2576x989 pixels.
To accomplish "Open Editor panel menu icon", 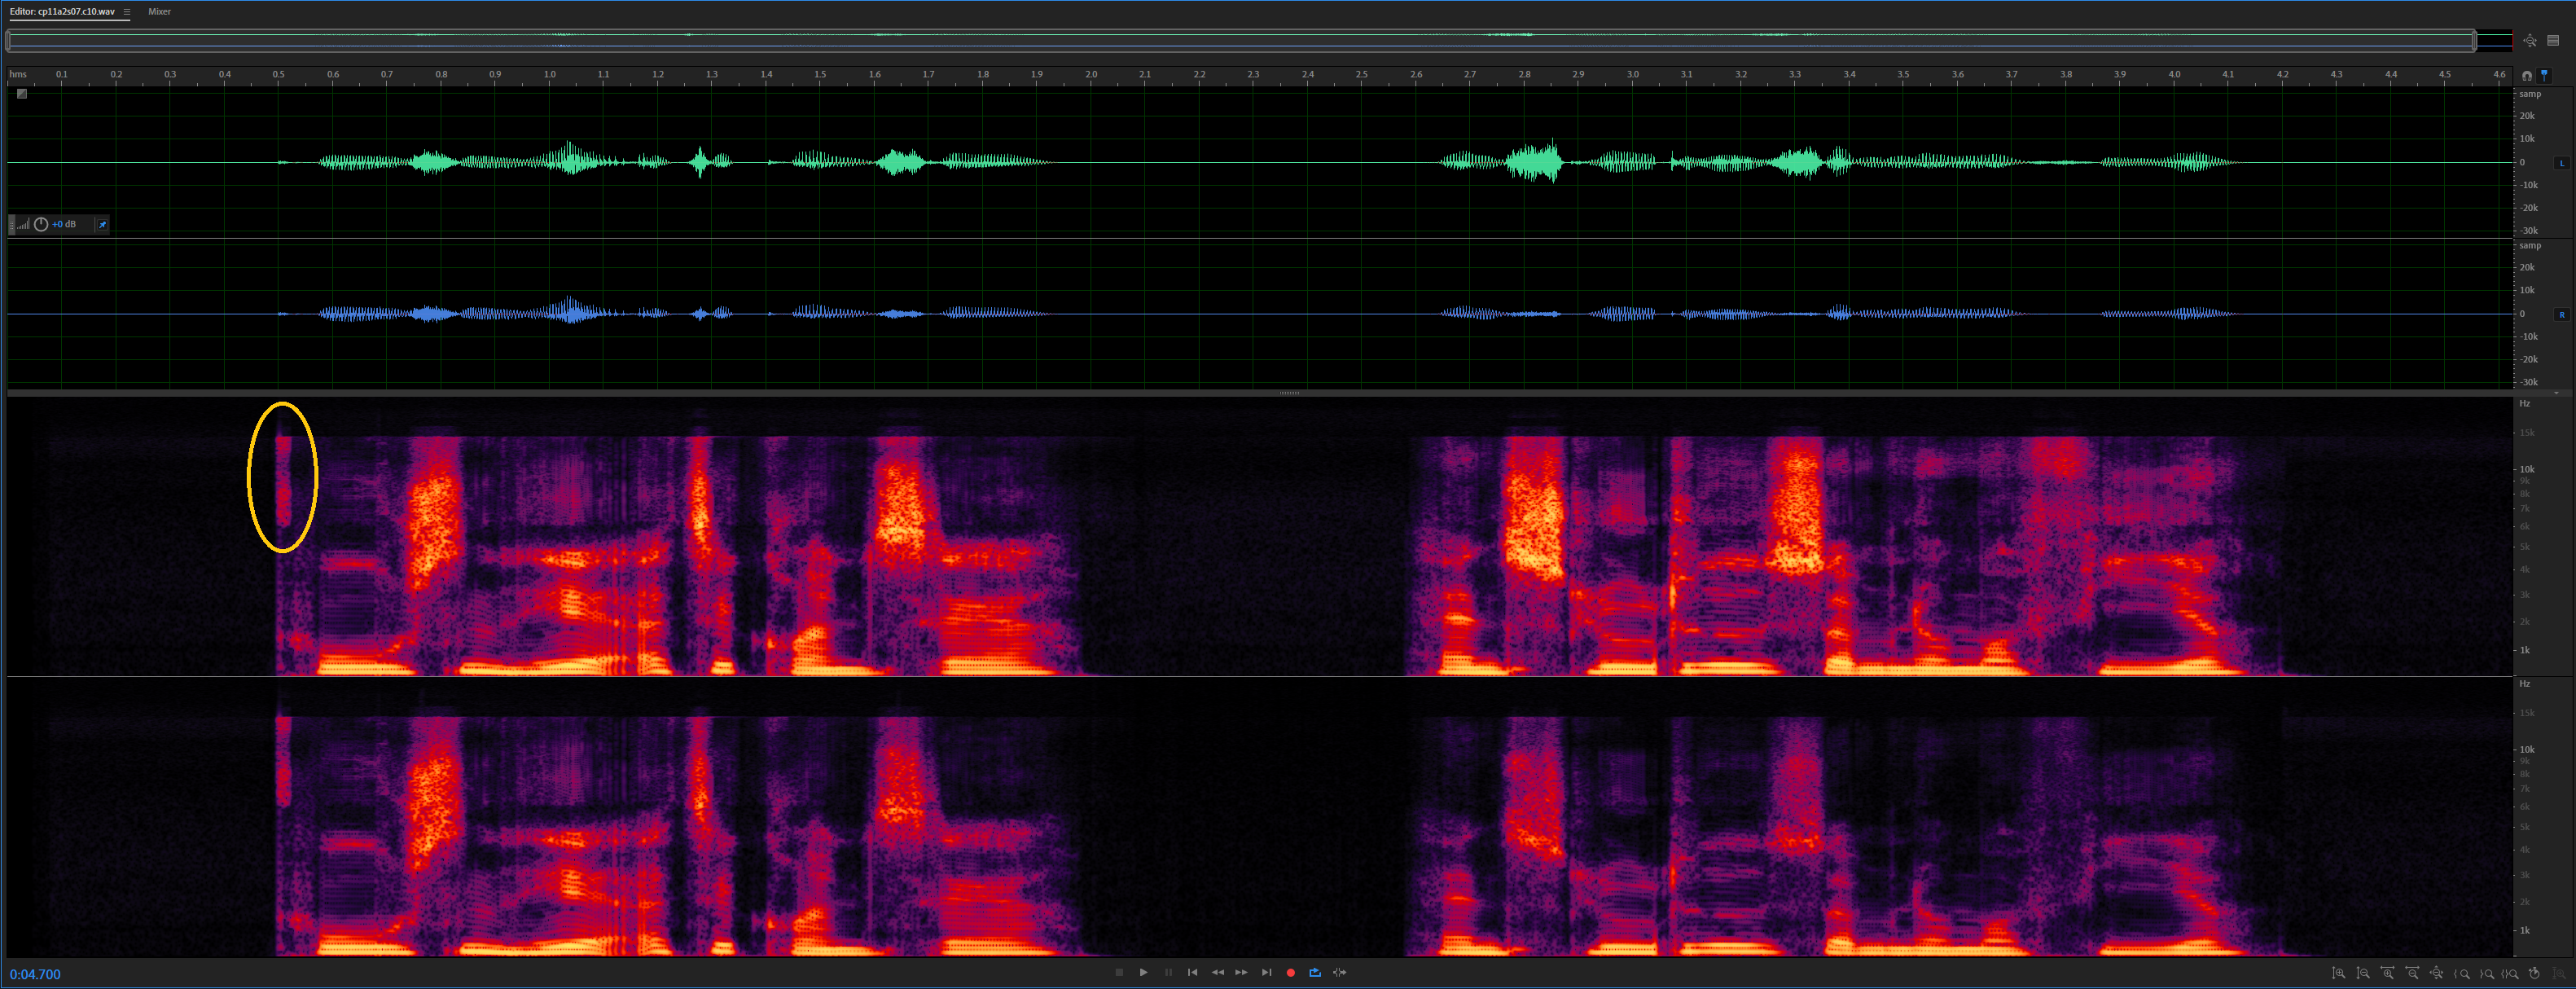I will (x=127, y=12).
